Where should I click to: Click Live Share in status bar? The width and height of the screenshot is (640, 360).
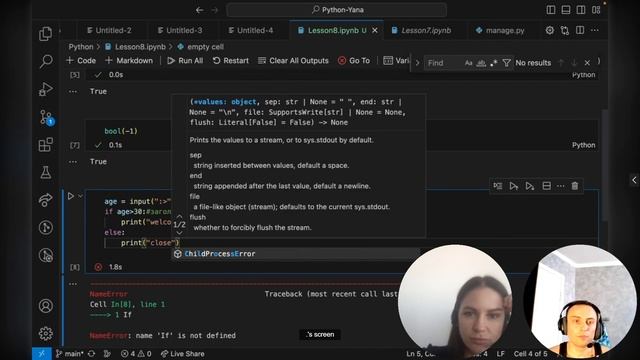[x=182, y=353]
